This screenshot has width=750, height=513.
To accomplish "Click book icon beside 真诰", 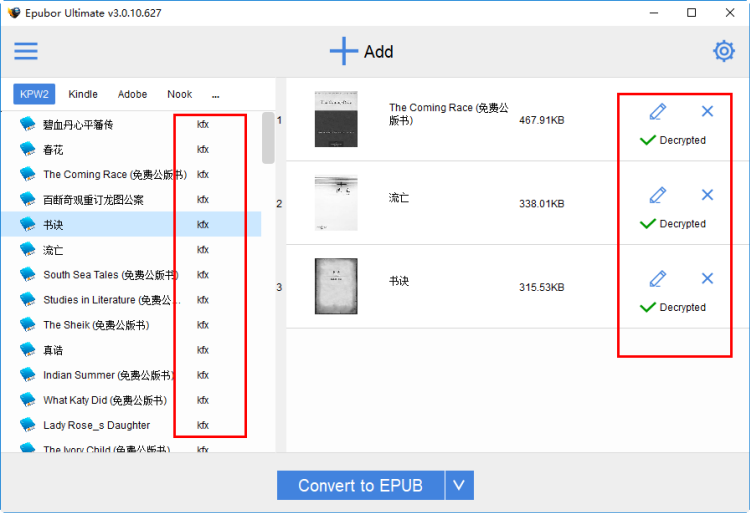I will (x=27, y=350).
